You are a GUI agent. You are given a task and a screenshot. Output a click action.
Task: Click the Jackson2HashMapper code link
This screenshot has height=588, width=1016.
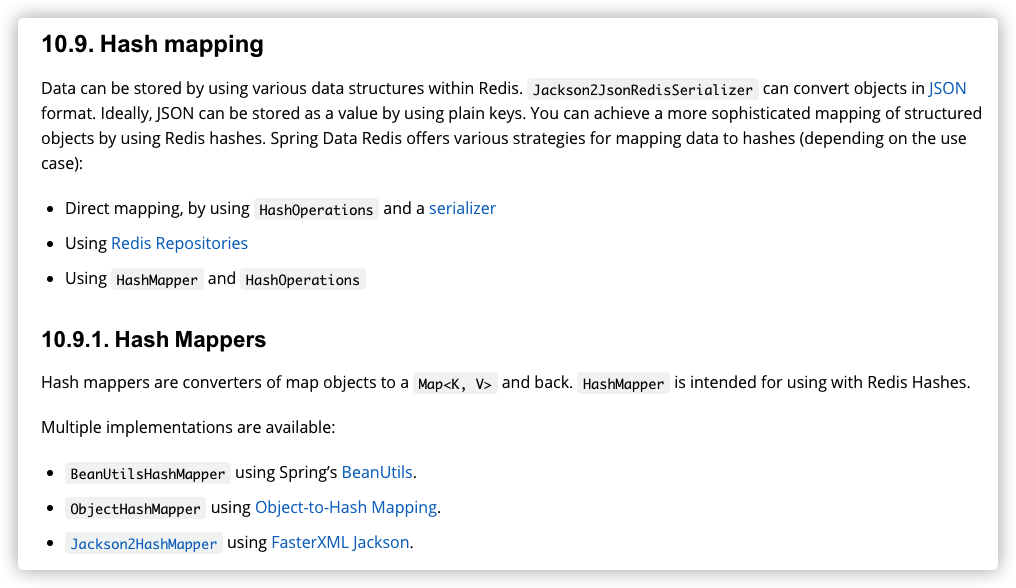click(x=143, y=543)
